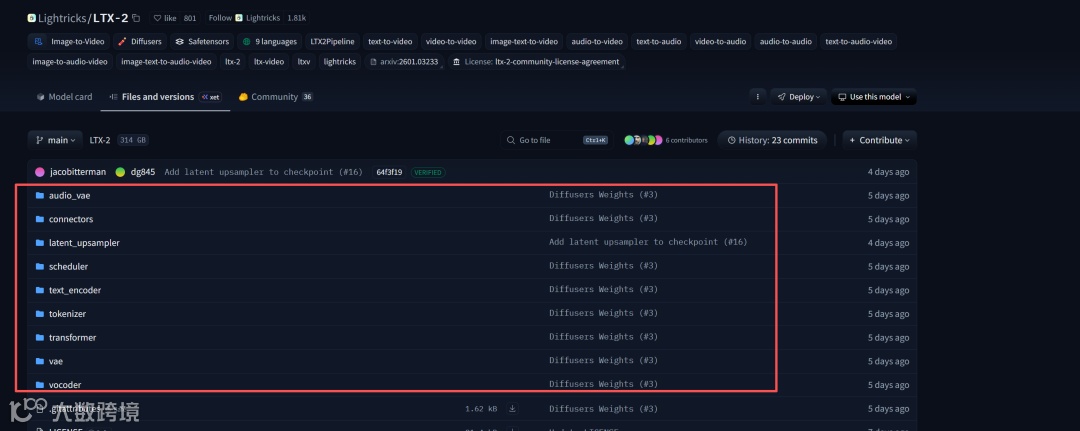Select the ltx-video tag
The width and height of the screenshot is (1080, 431).
(269, 62)
